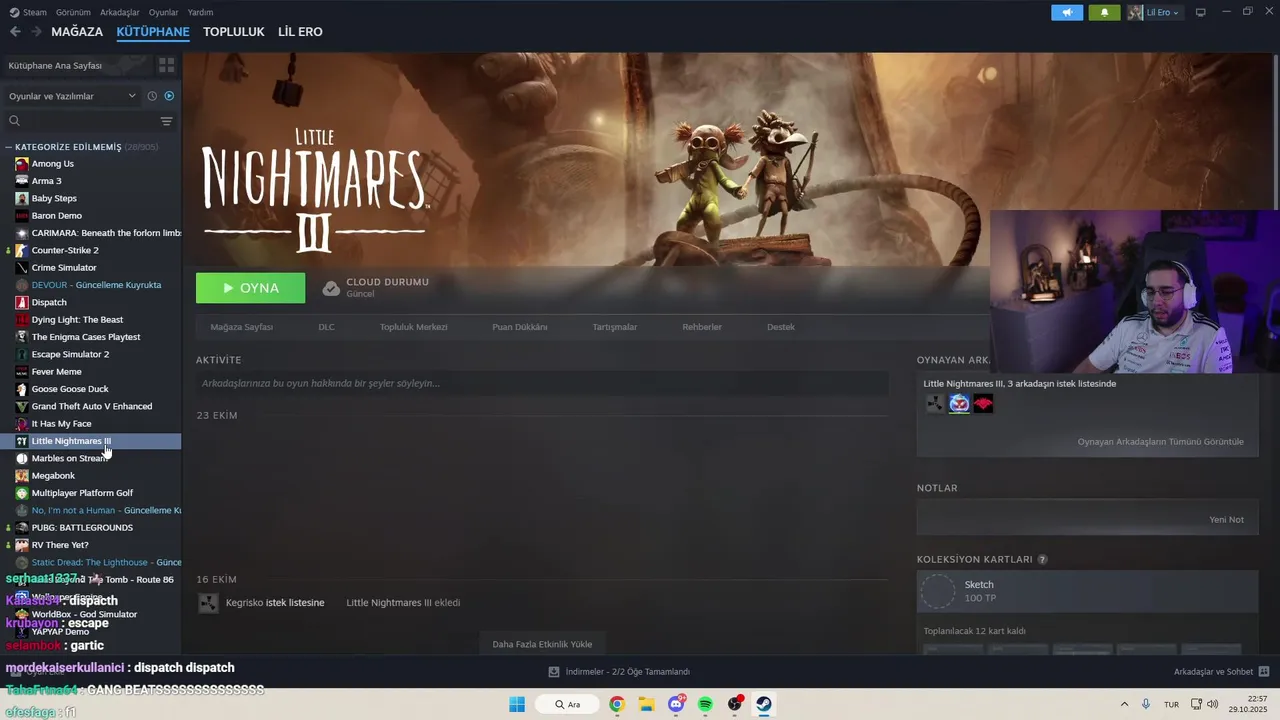1280x720 pixels.
Task: Open Chrome from the taskbar
Action: point(617,704)
